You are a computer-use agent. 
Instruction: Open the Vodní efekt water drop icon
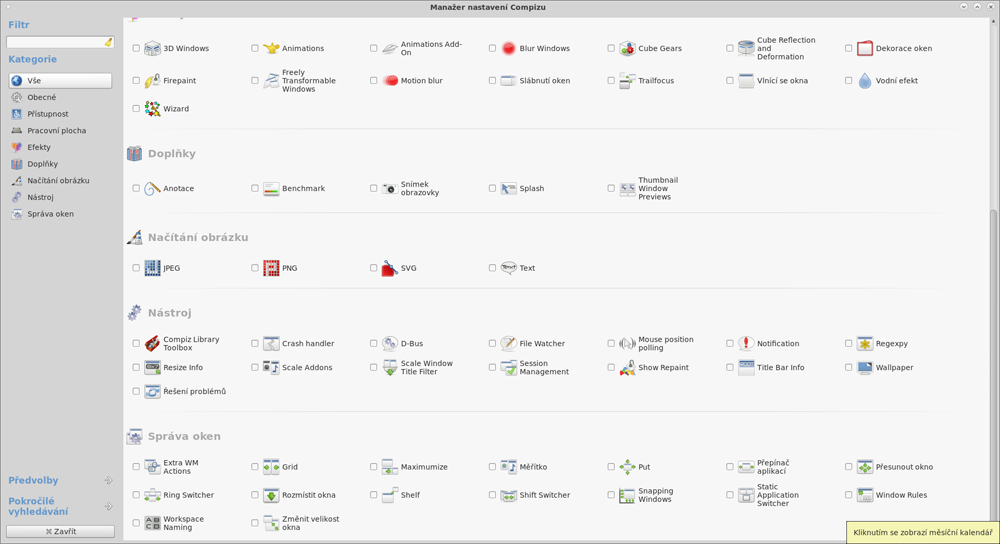(x=865, y=81)
